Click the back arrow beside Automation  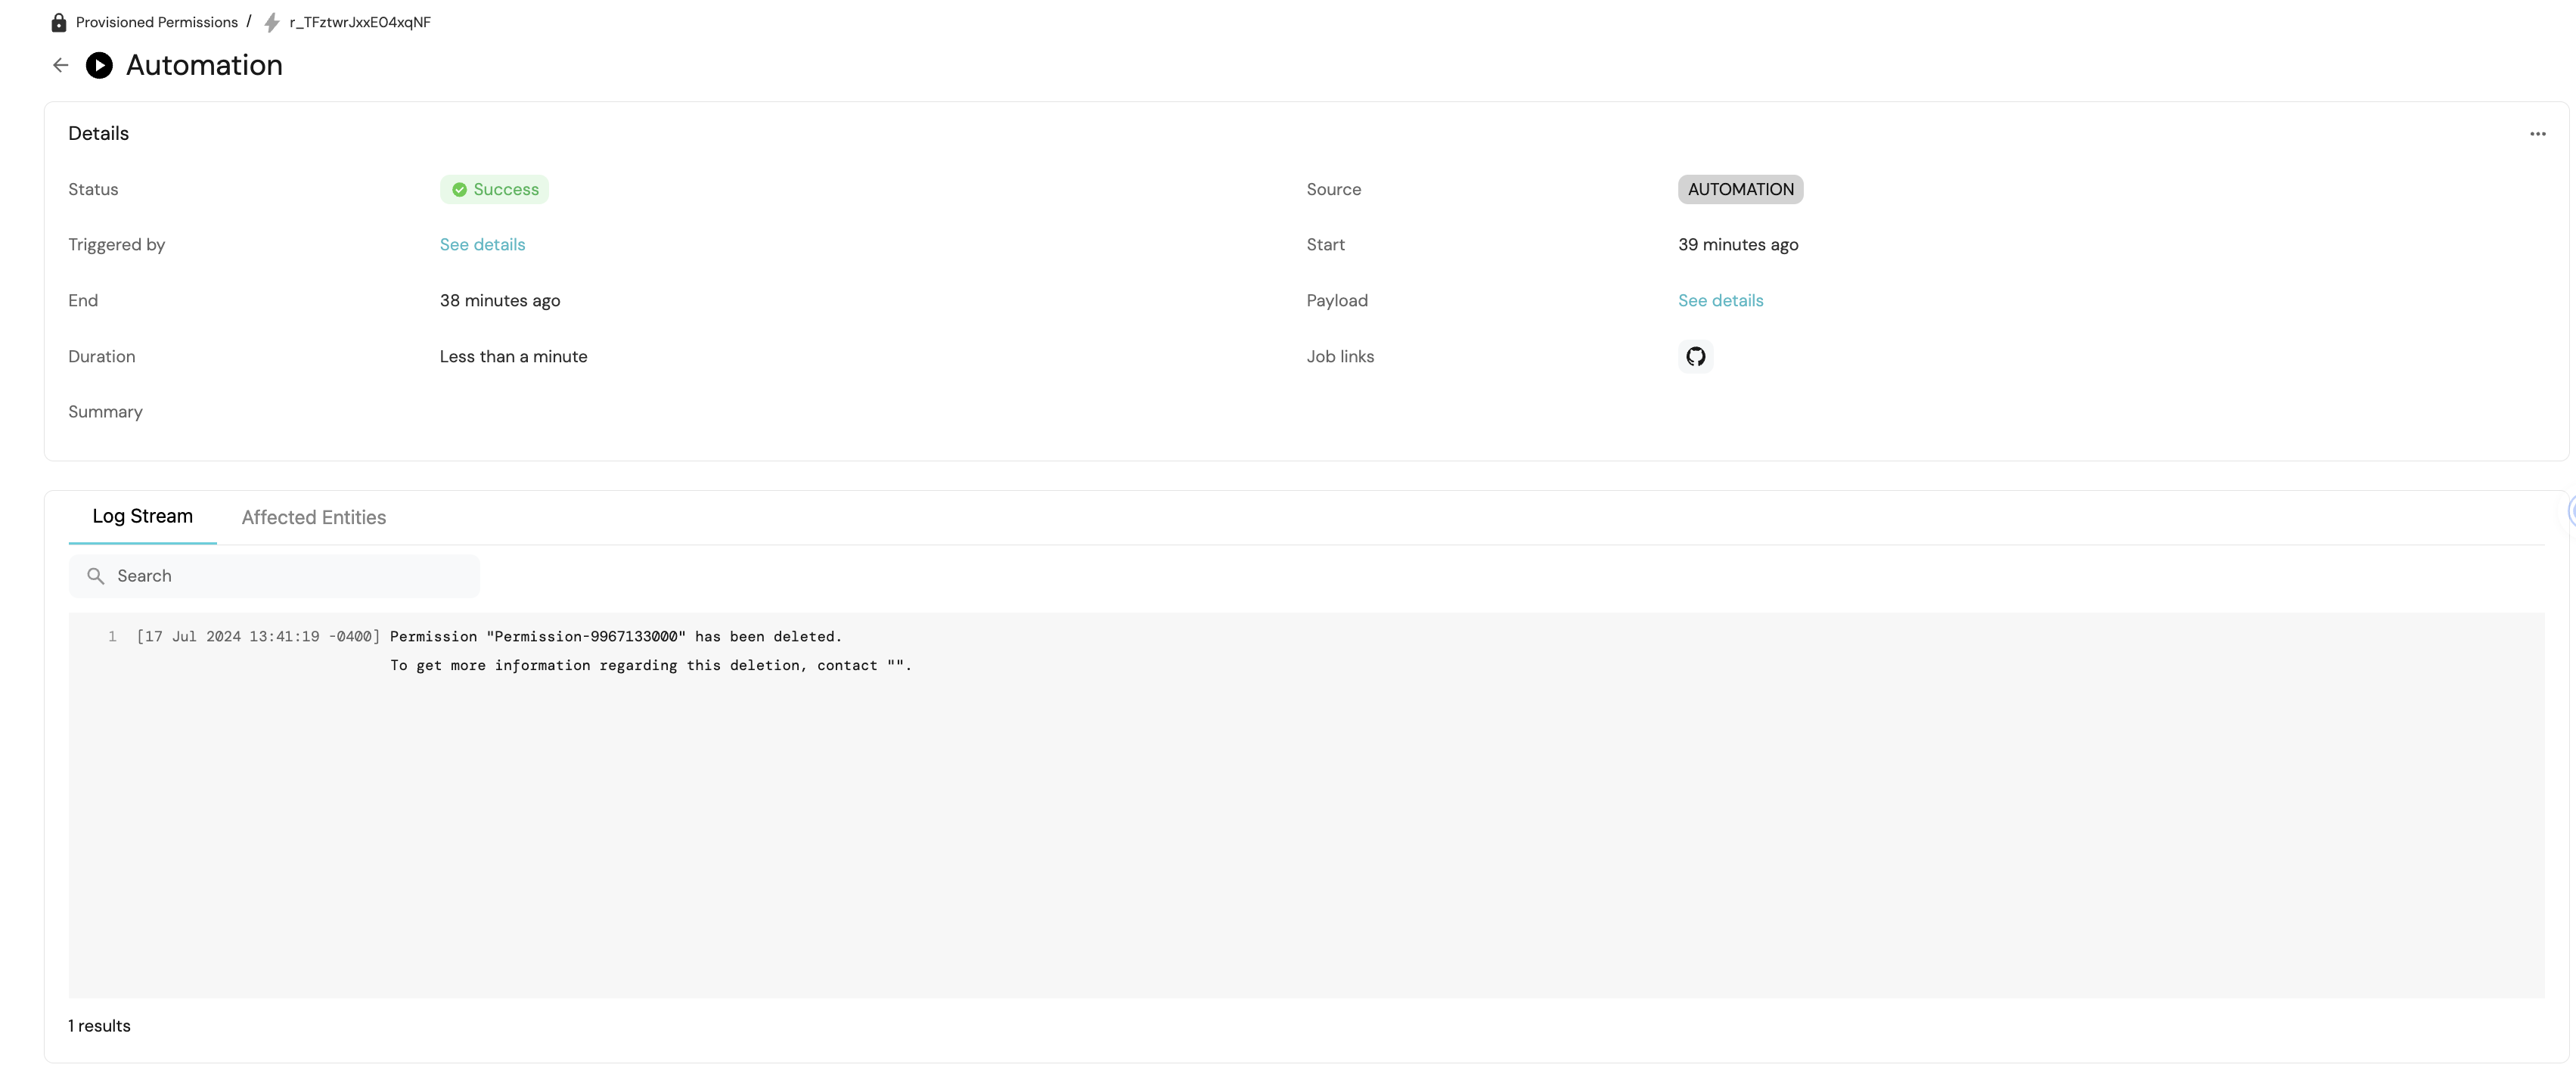(x=60, y=65)
